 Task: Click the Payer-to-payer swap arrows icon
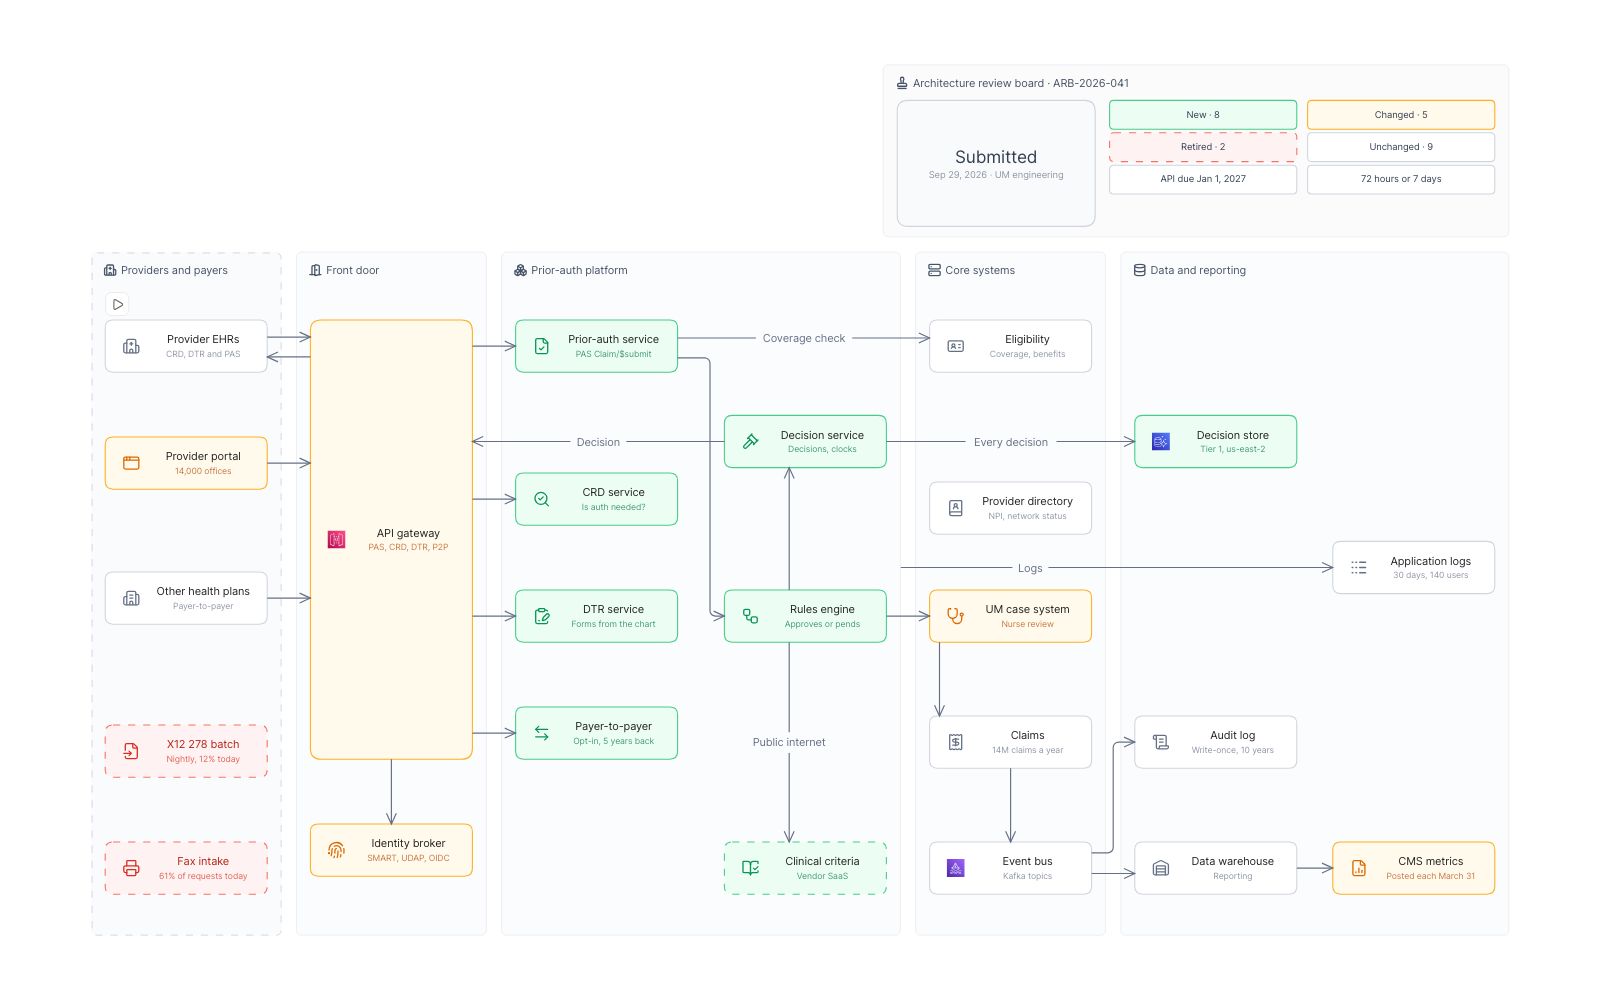[x=541, y=733]
